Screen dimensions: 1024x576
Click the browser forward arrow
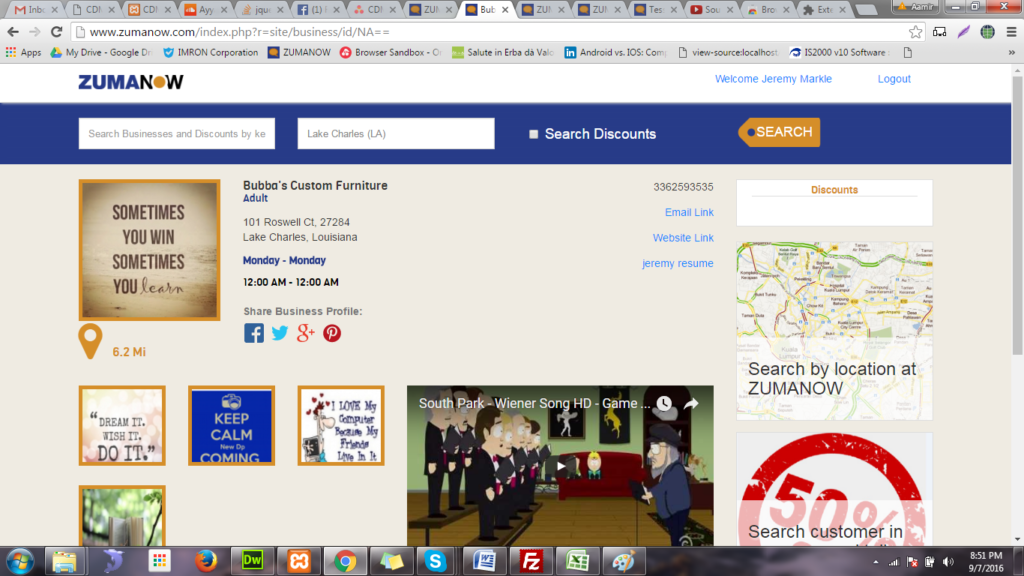point(35,31)
